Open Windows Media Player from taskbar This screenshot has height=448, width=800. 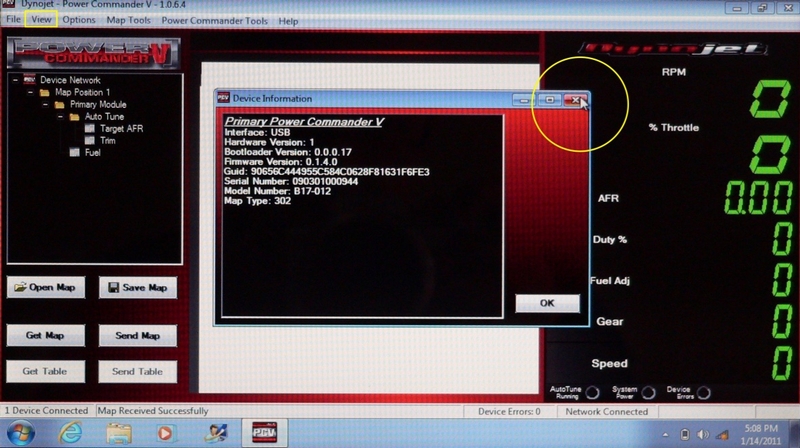point(166,432)
